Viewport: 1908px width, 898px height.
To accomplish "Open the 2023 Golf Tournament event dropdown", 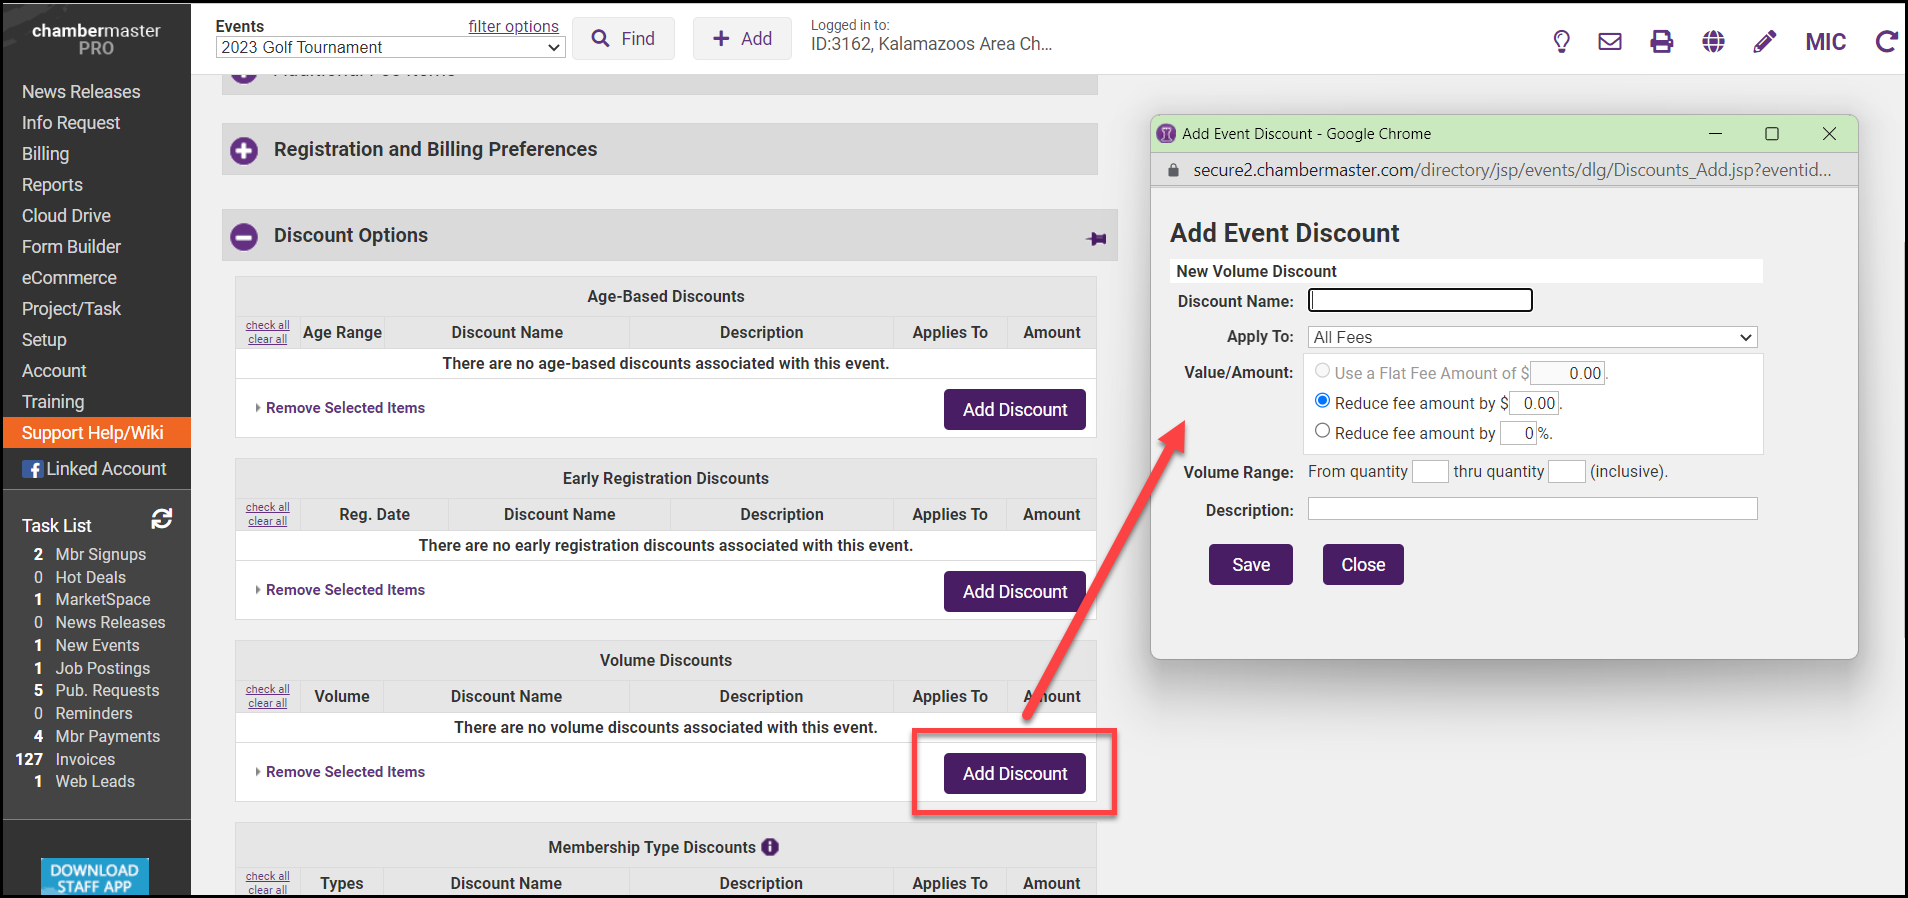I will tap(390, 47).
